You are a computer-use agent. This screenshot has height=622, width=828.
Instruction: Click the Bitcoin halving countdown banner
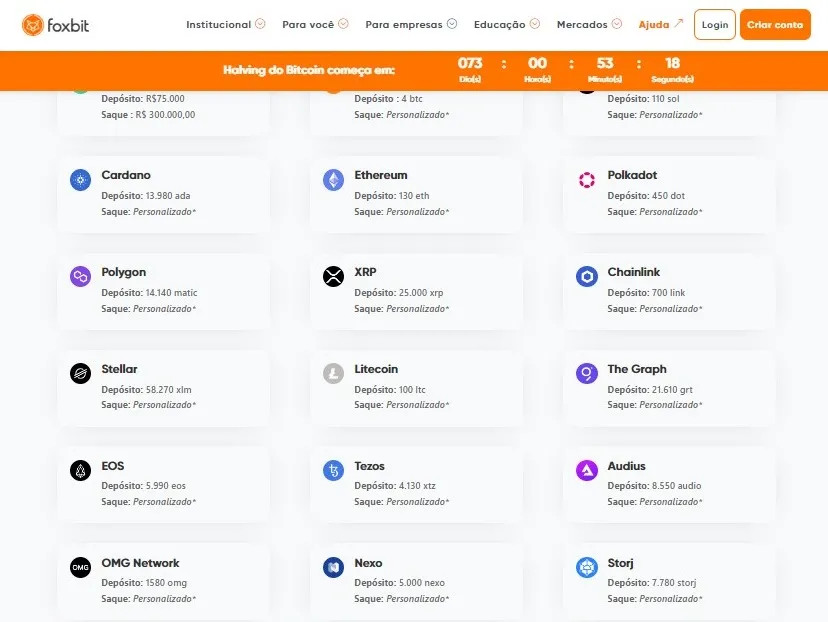414,71
